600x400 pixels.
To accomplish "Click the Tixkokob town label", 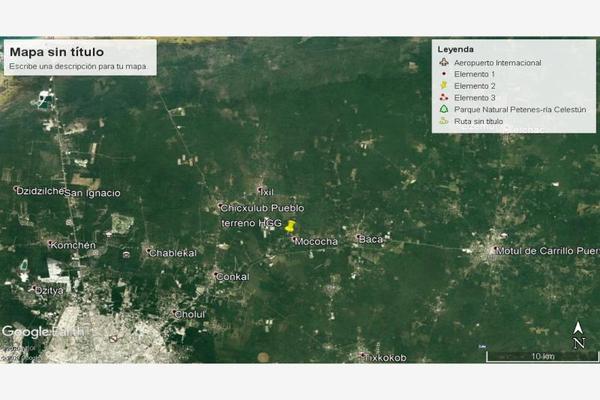I will 386,357.
